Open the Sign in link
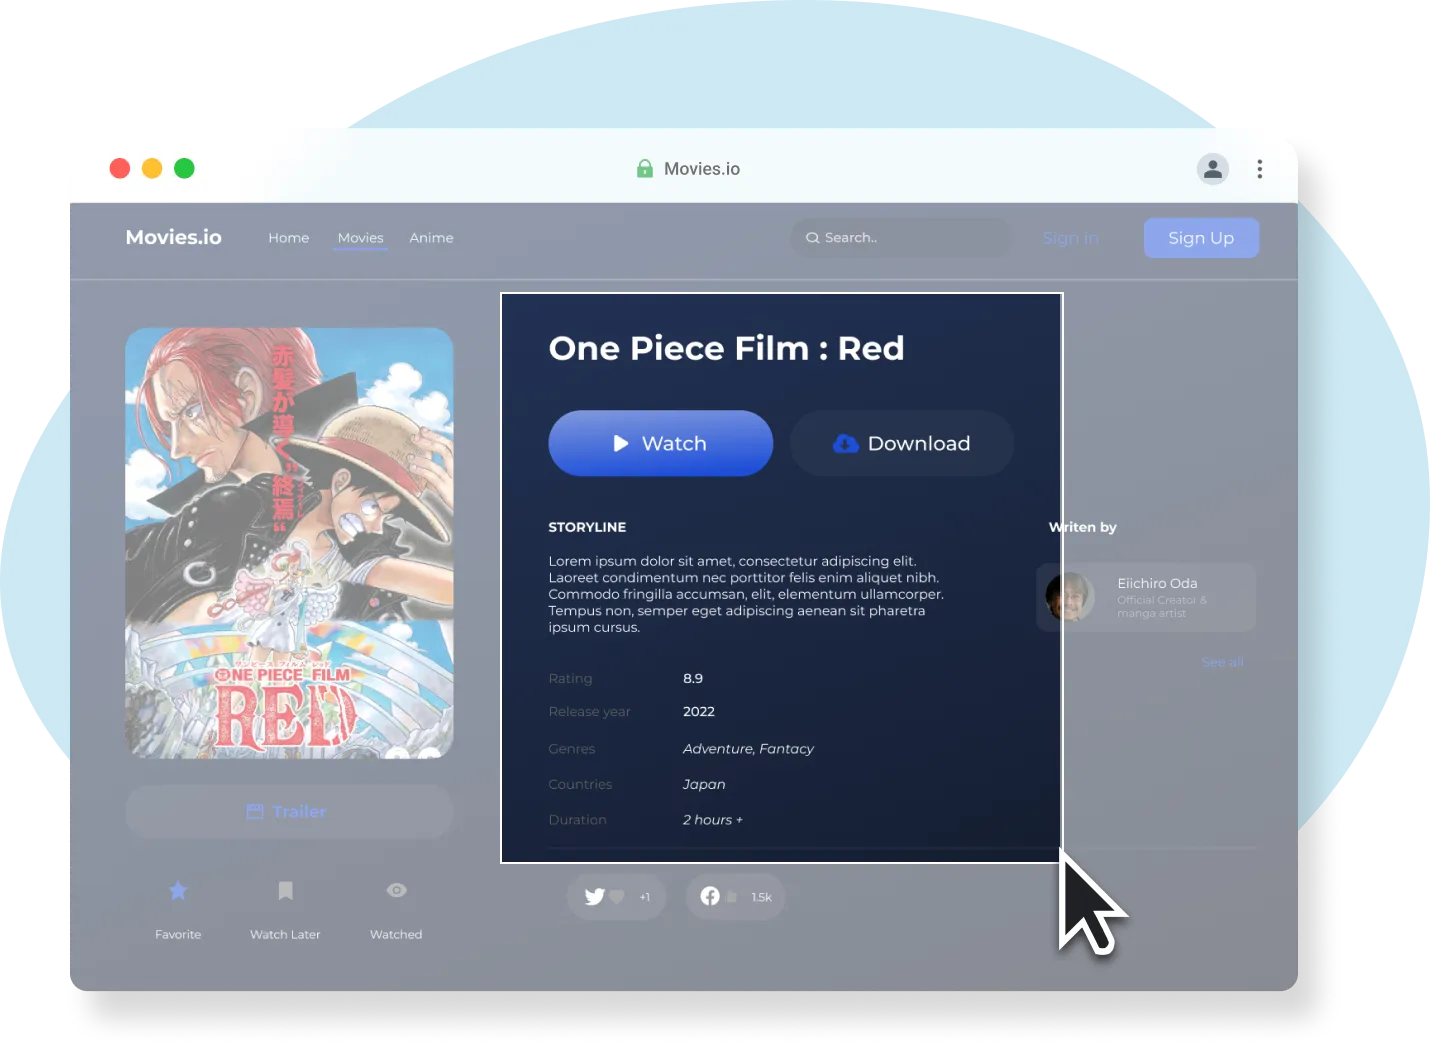The height and width of the screenshot is (1048, 1430). (1070, 238)
